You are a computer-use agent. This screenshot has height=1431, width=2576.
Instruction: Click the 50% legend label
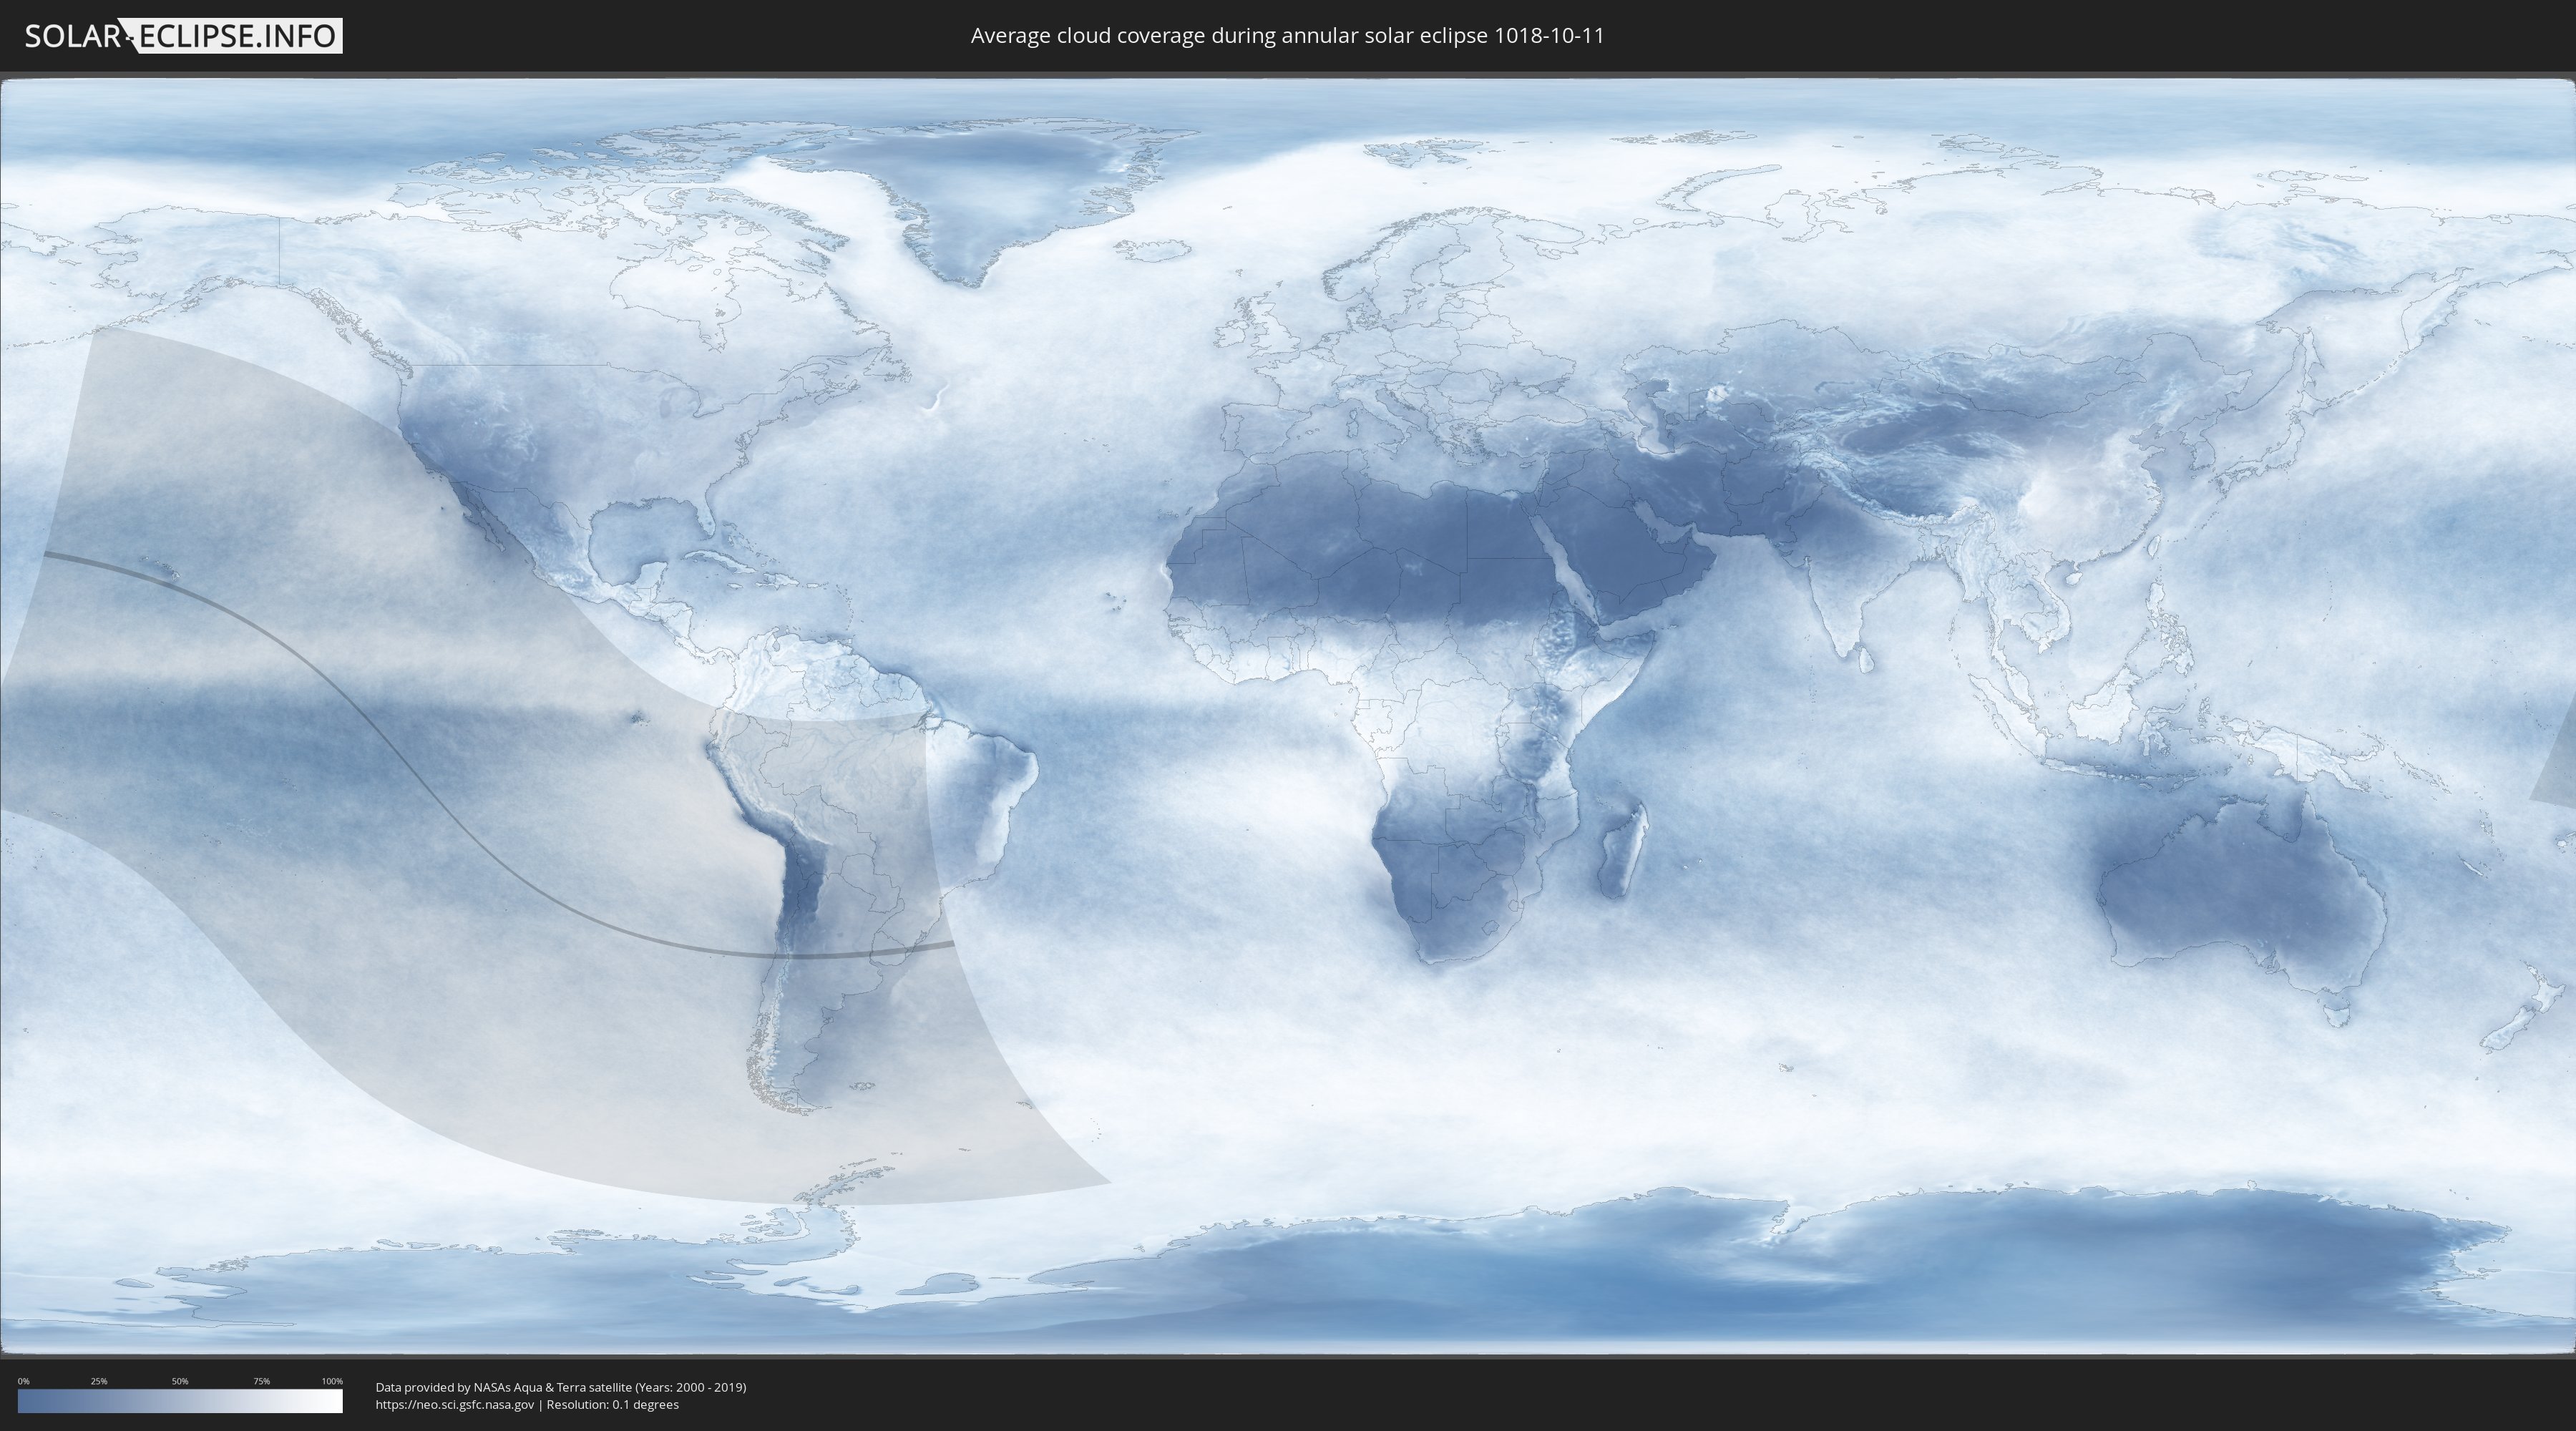pos(180,1381)
